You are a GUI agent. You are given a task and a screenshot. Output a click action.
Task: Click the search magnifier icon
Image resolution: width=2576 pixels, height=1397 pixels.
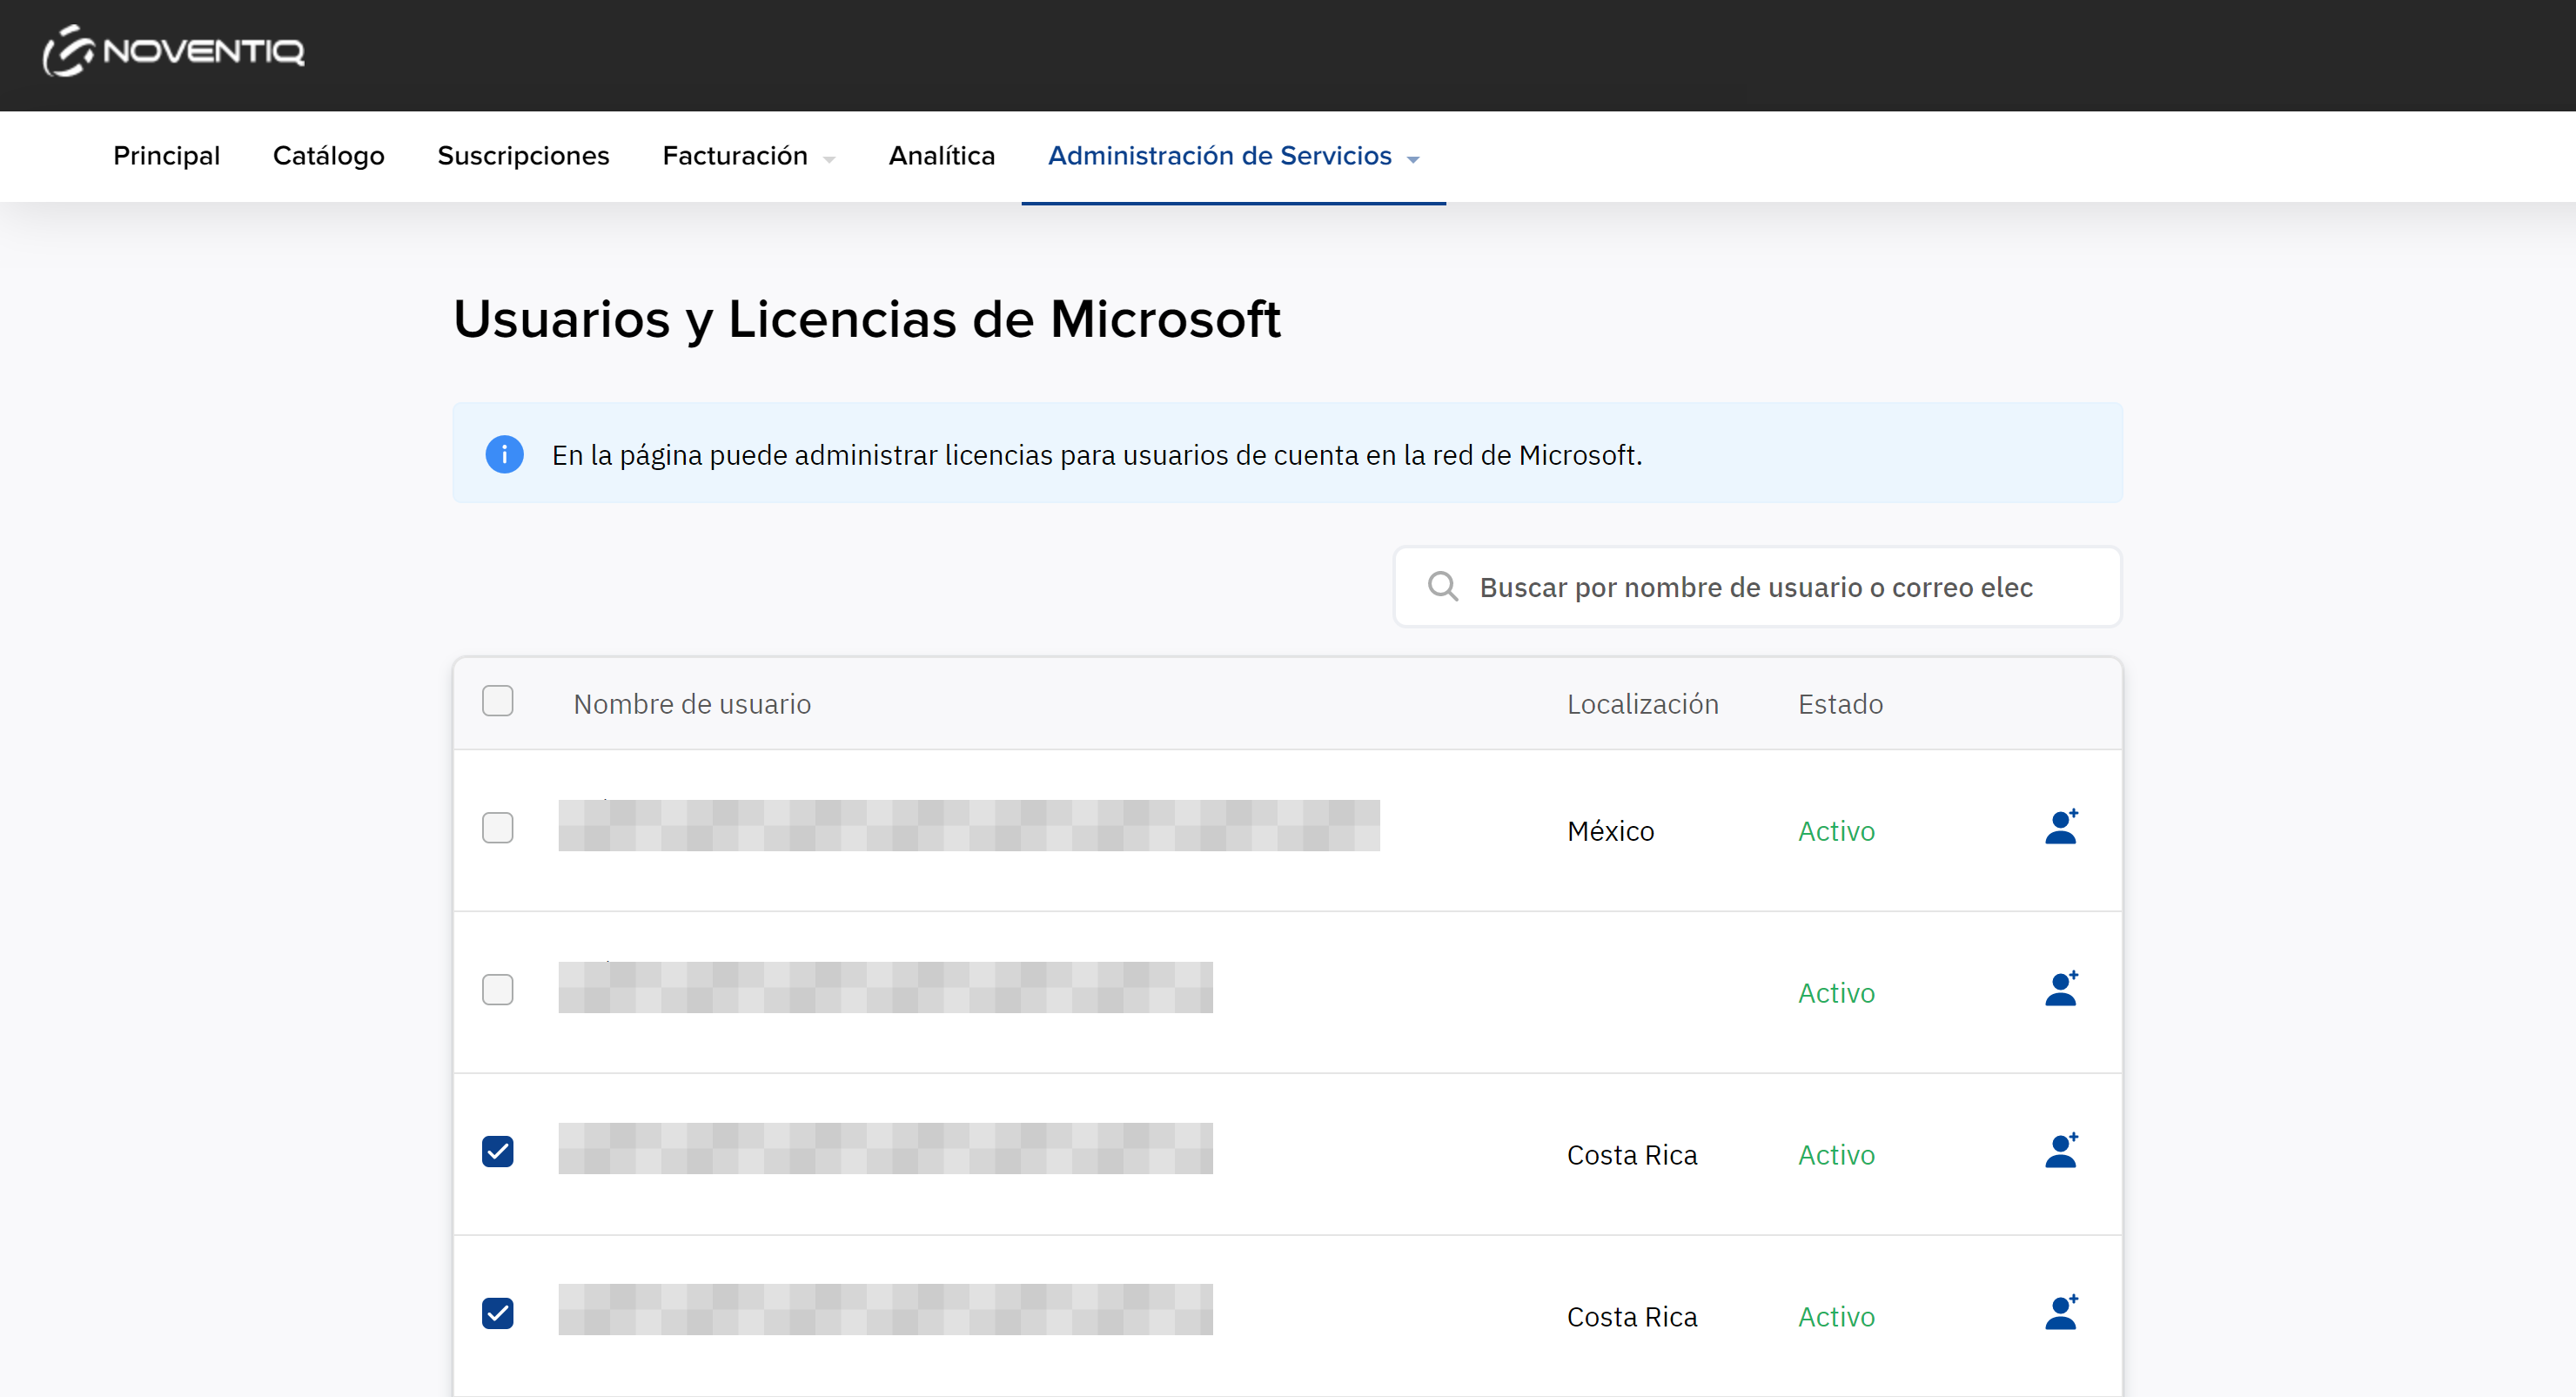[1442, 586]
